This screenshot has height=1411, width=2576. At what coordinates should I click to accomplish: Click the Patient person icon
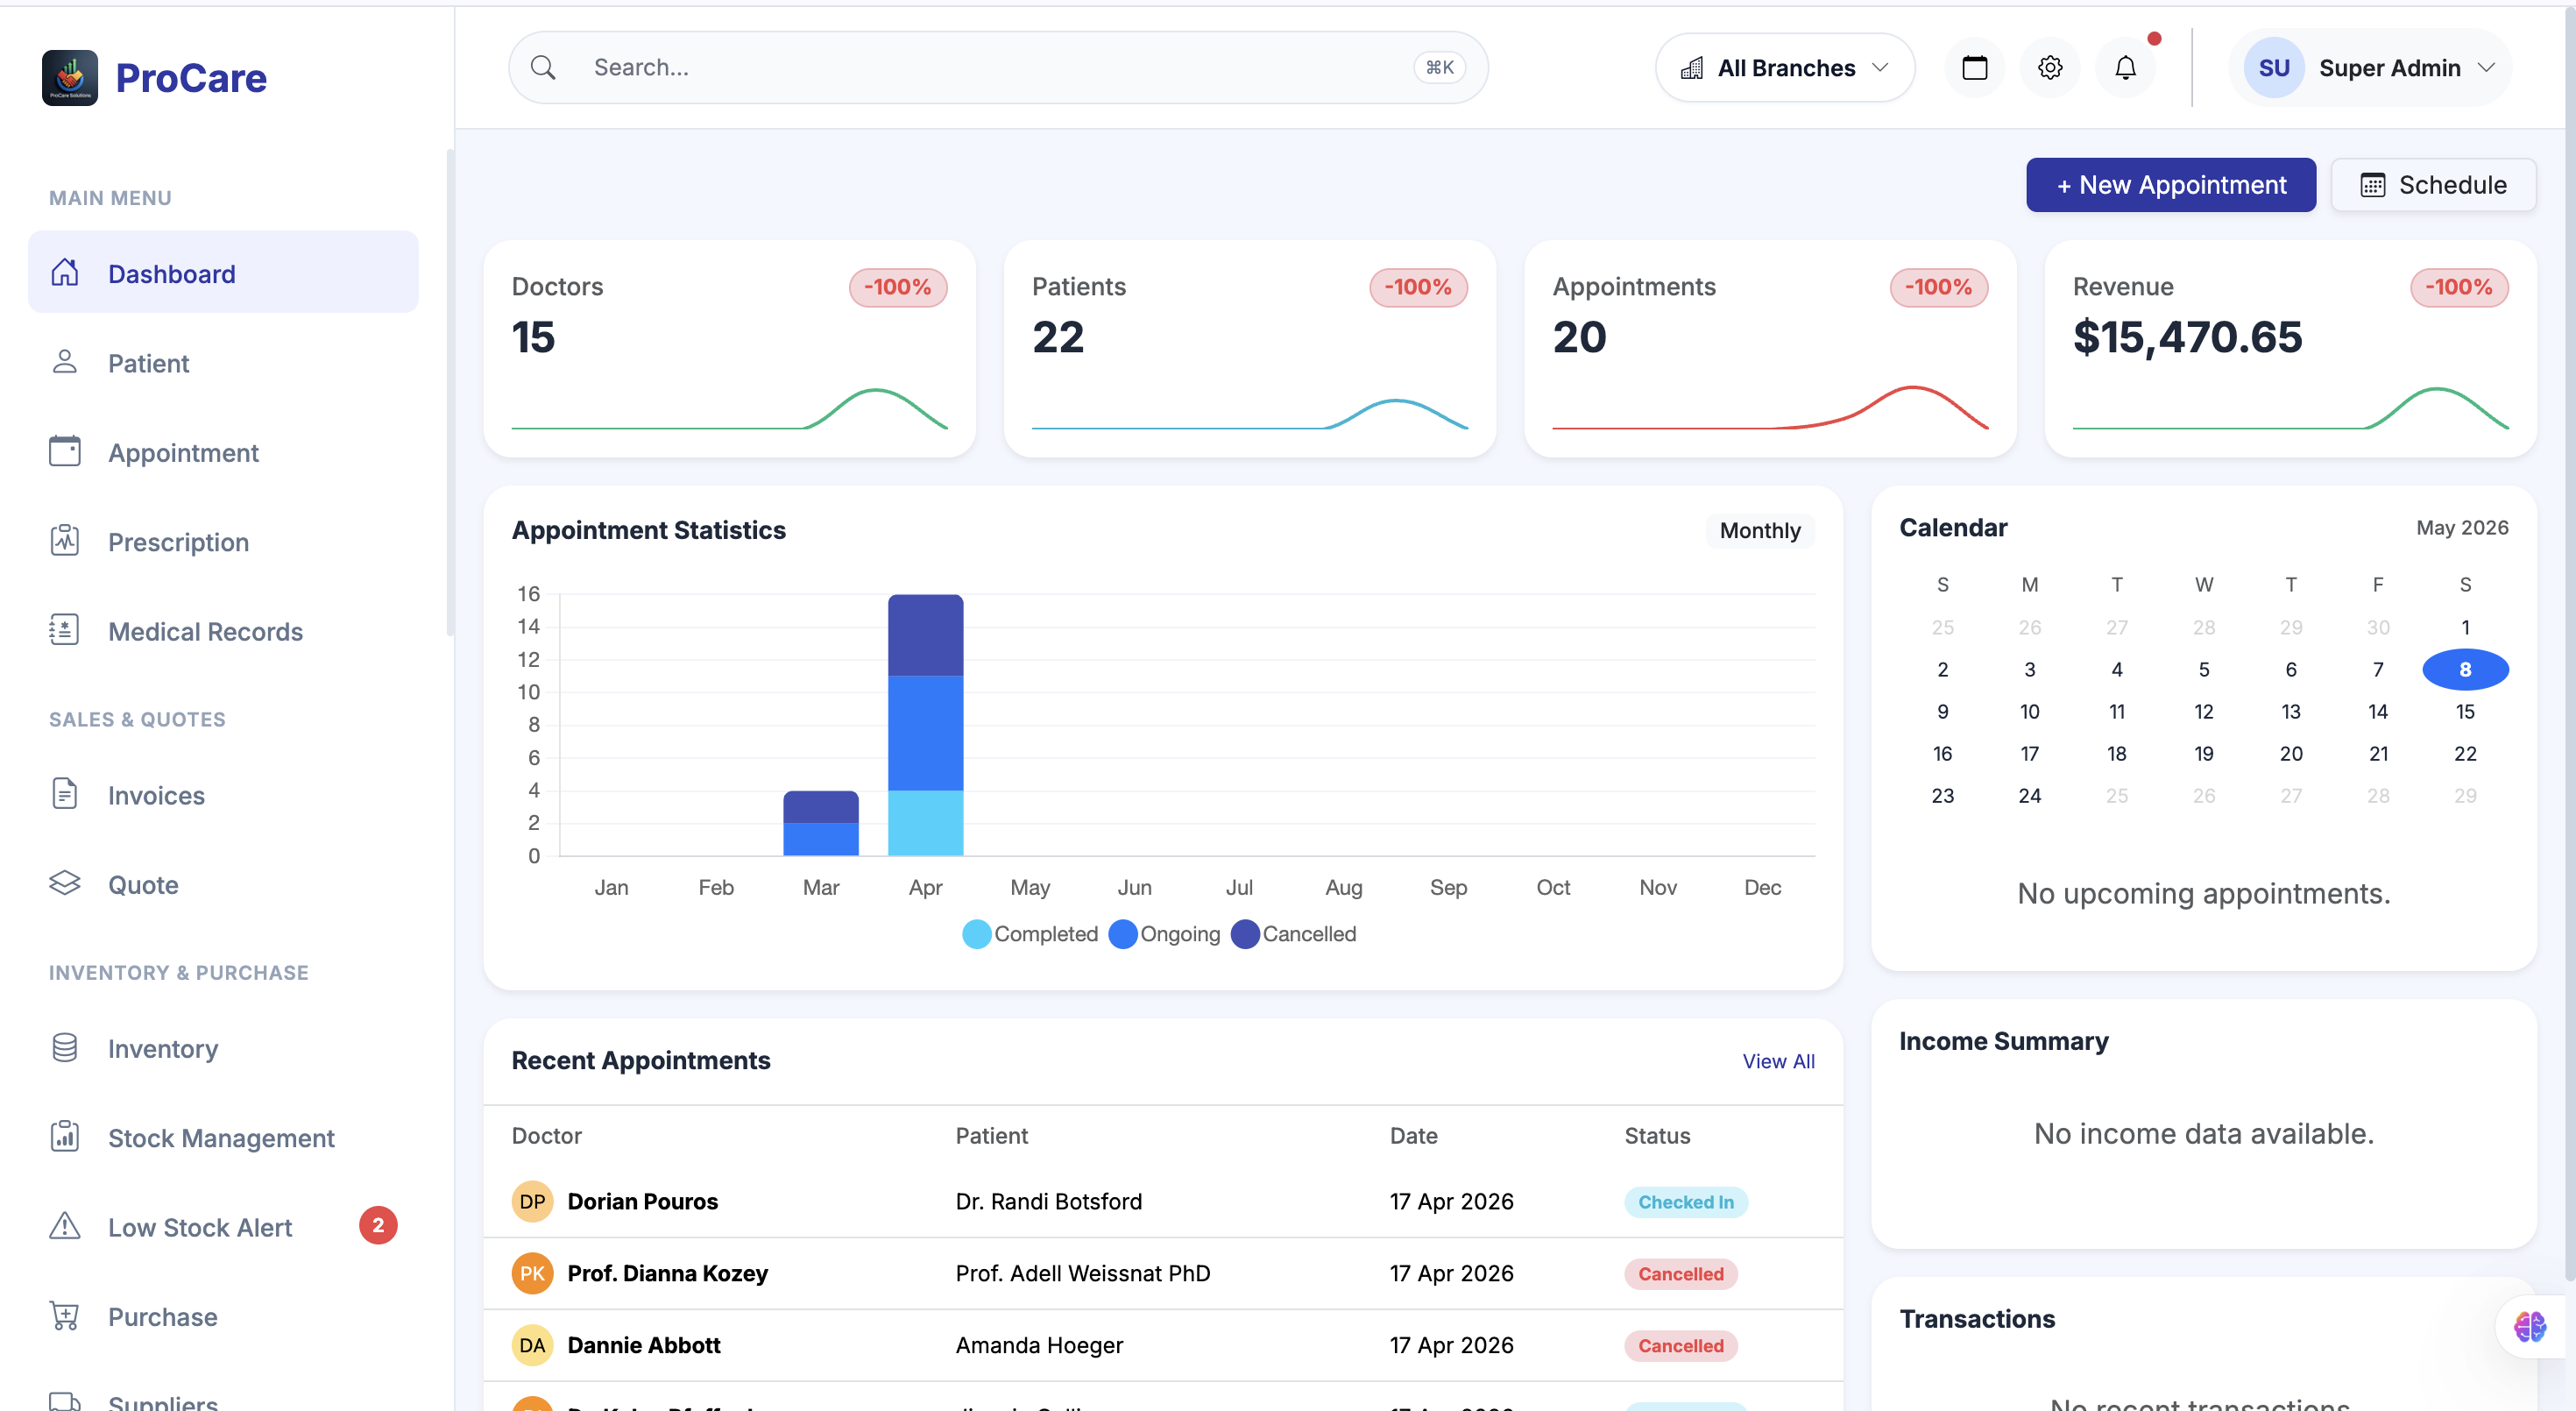[65, 362]
